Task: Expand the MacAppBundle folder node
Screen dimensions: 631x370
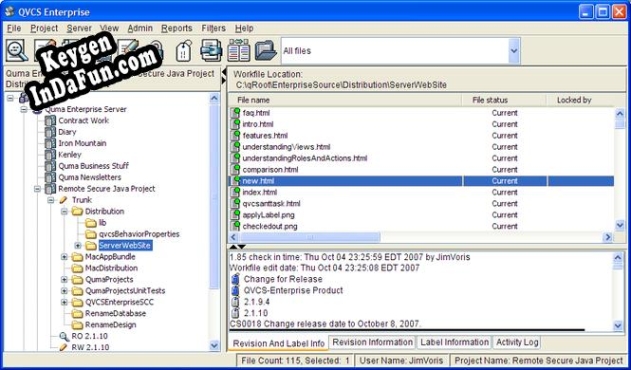Action: [64, 256]
